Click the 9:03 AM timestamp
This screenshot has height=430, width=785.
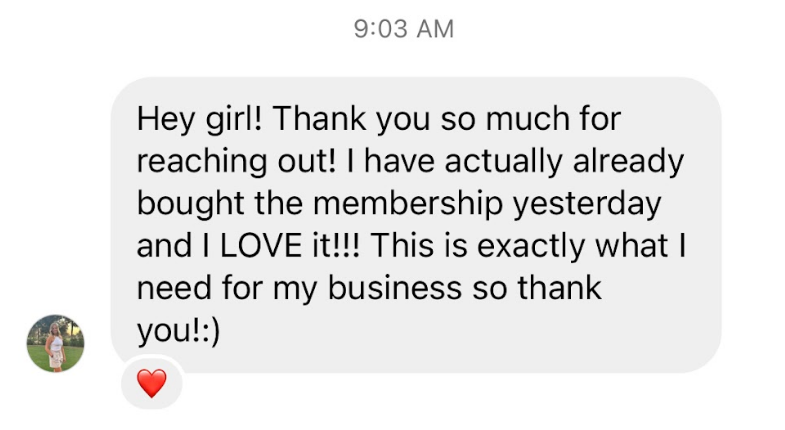click(x=403, y=30)
